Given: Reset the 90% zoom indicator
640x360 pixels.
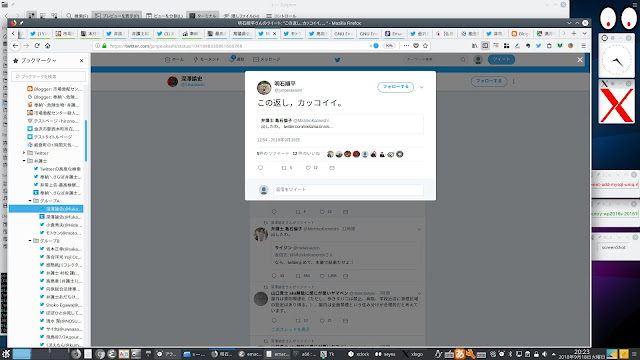Looking at the screenshot, I should click(389, 46).
